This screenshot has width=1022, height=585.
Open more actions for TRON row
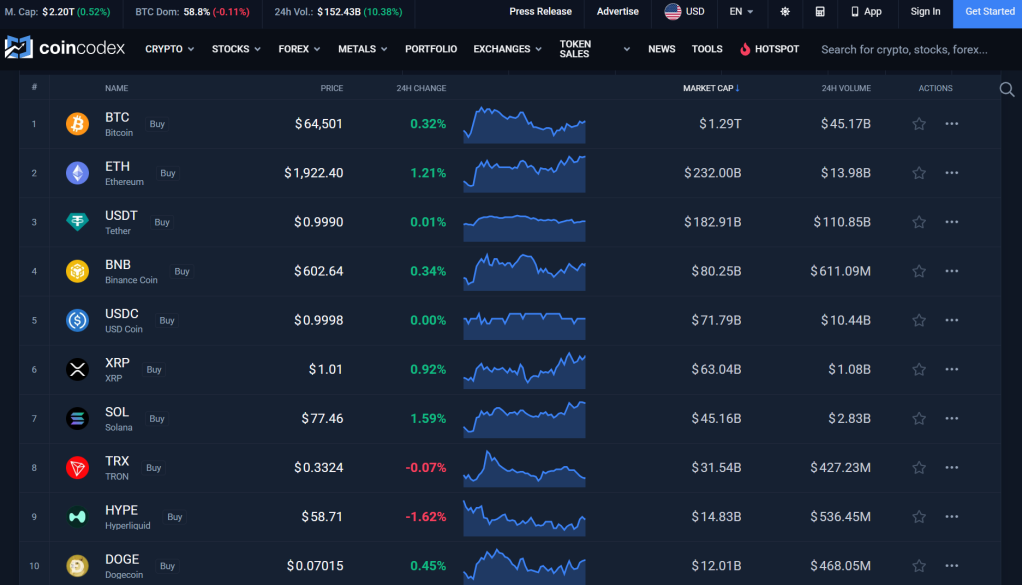(x=952, y=468)
